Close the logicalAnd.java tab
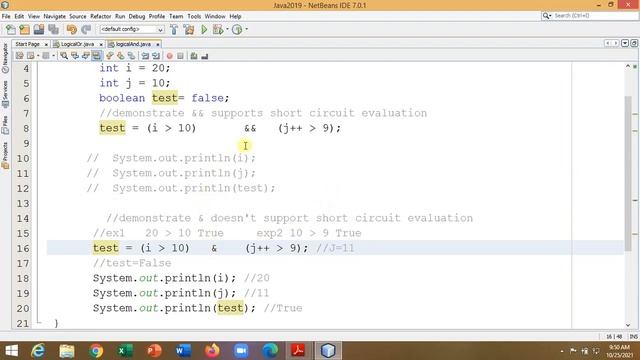This screenshot has height=360, width=640. point(158,44)
